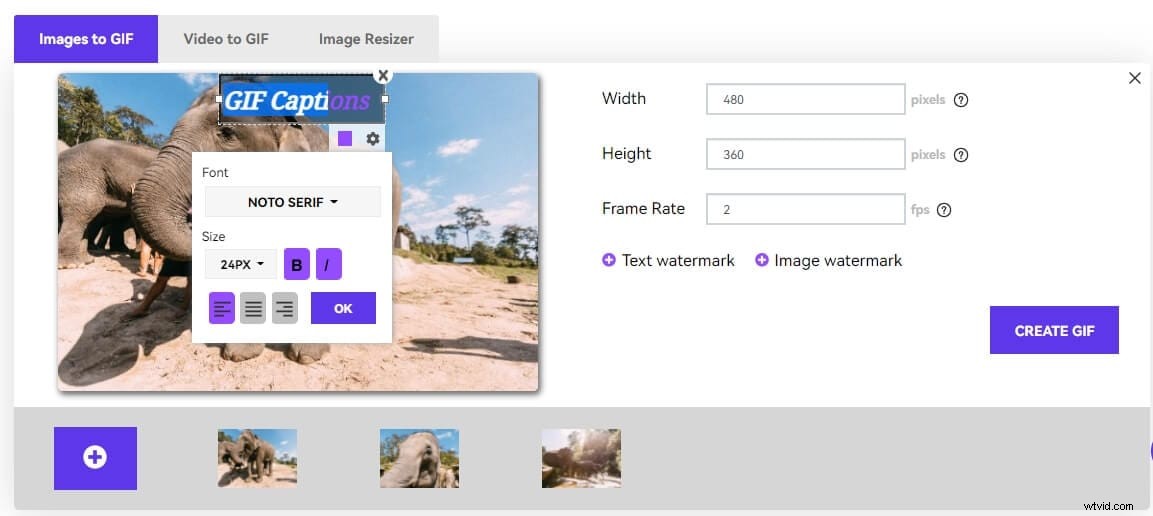Show help for Height pixels
This screenshot has height=516, width=1153.
coord(960,155)
